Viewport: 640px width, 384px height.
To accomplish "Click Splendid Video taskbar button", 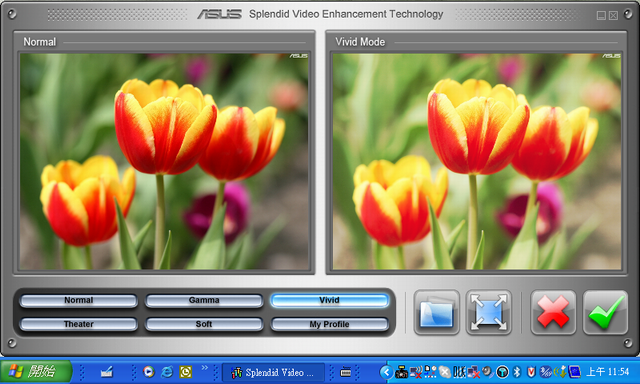I will tap(273, 372).
